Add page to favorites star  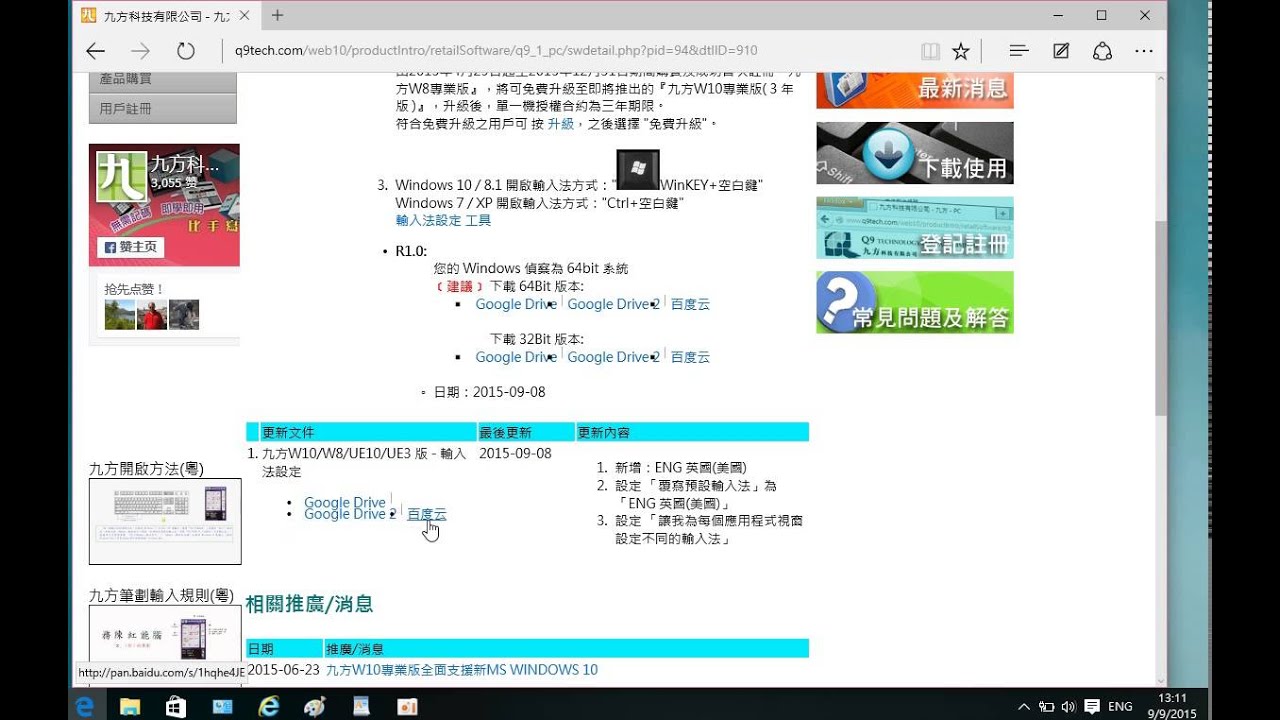pyautogui.click(x=960, y=51)
